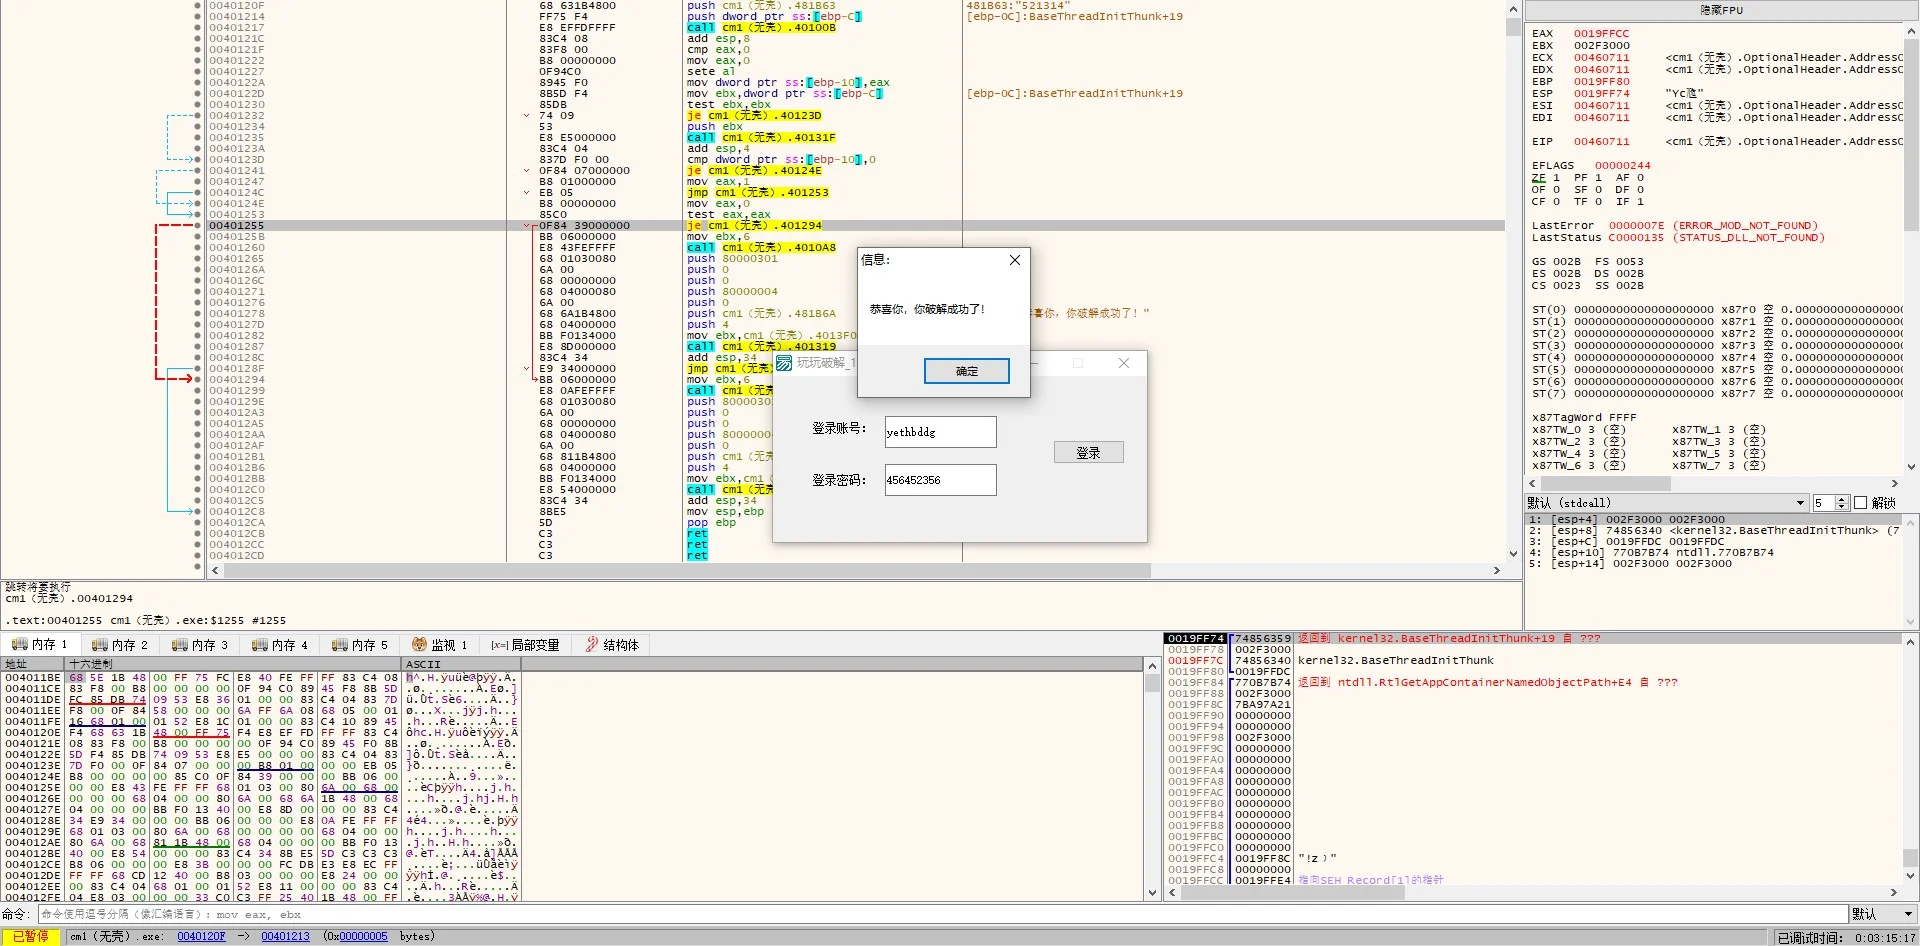Viewport: 1920px width, 946px height.
Task: Switch to the 内存 3 dump tab
Action: coord(200,645)
